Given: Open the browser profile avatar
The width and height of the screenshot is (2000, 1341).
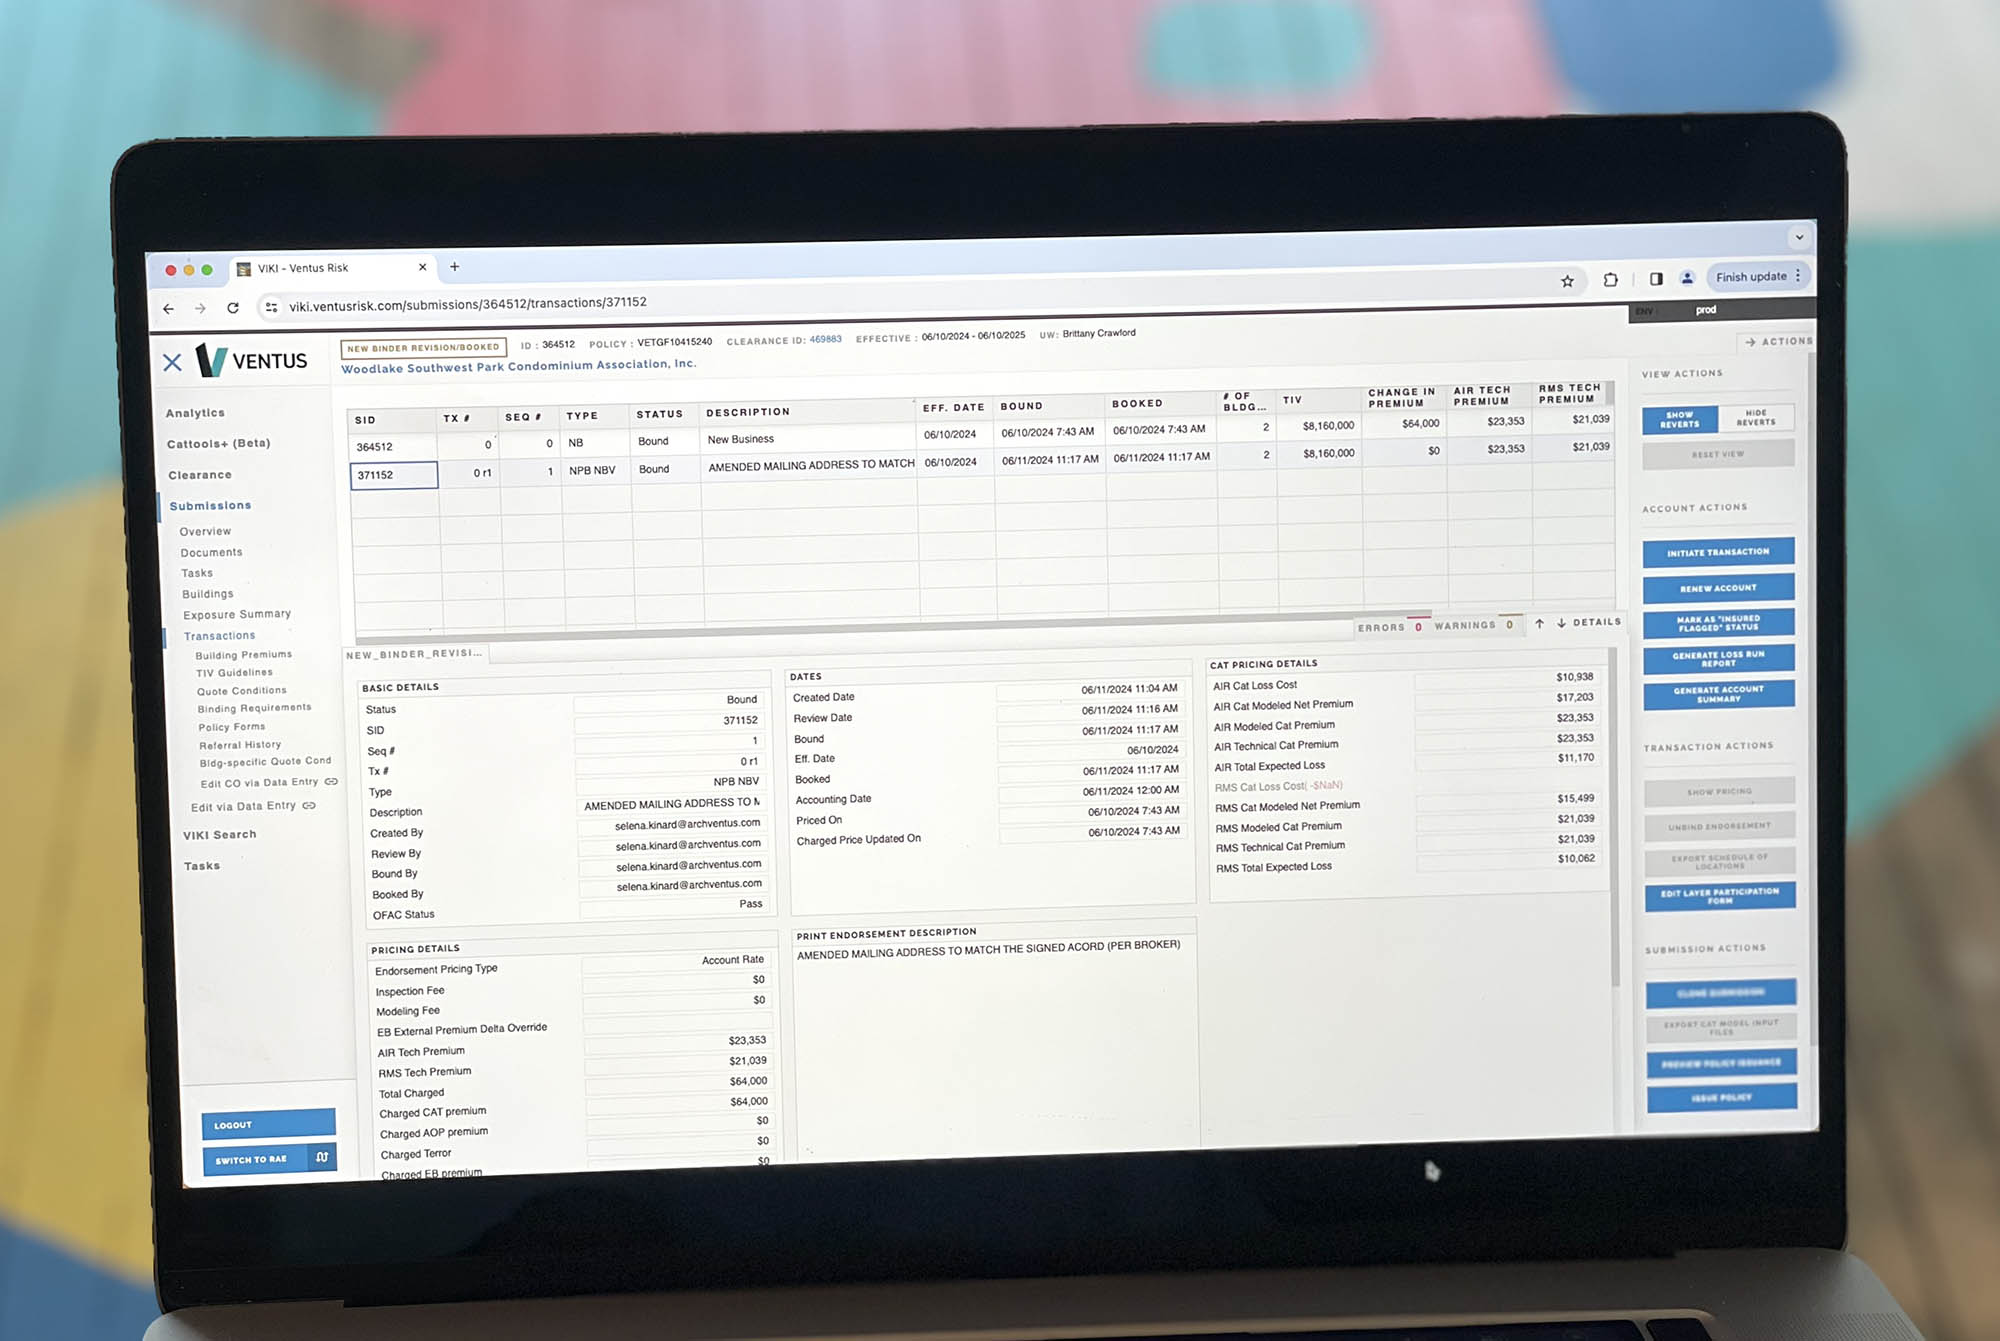Looking at the screenshot, I should click(x=1687, y=278).
